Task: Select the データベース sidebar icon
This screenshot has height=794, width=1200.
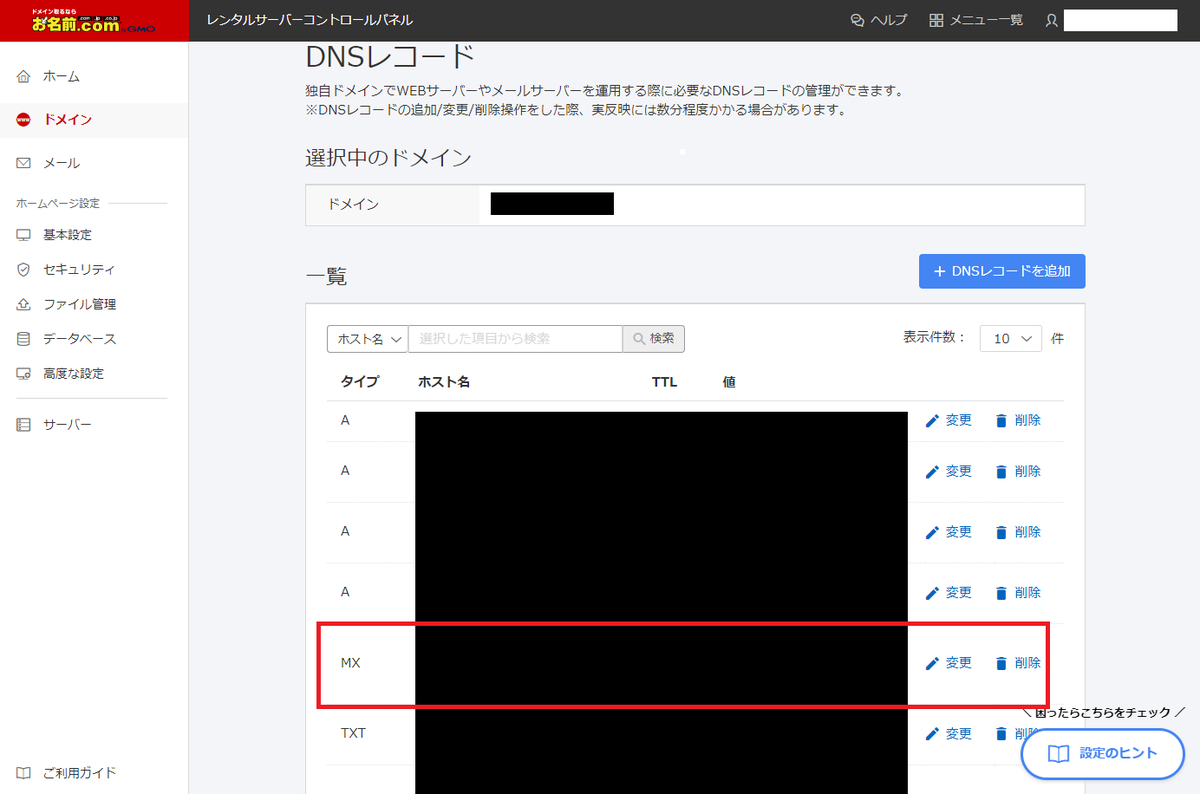Action: pos(22,339)
